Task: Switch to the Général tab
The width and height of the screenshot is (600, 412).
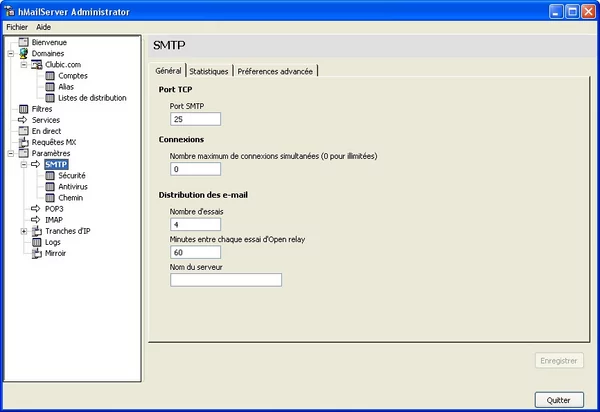Action: tap(168, 71)
